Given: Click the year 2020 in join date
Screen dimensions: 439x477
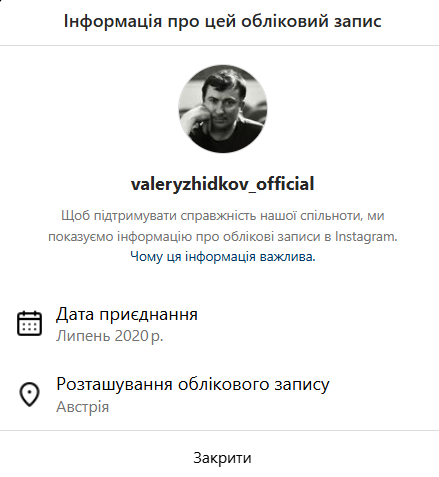Looking at the screenshot, I should [131, 336].
